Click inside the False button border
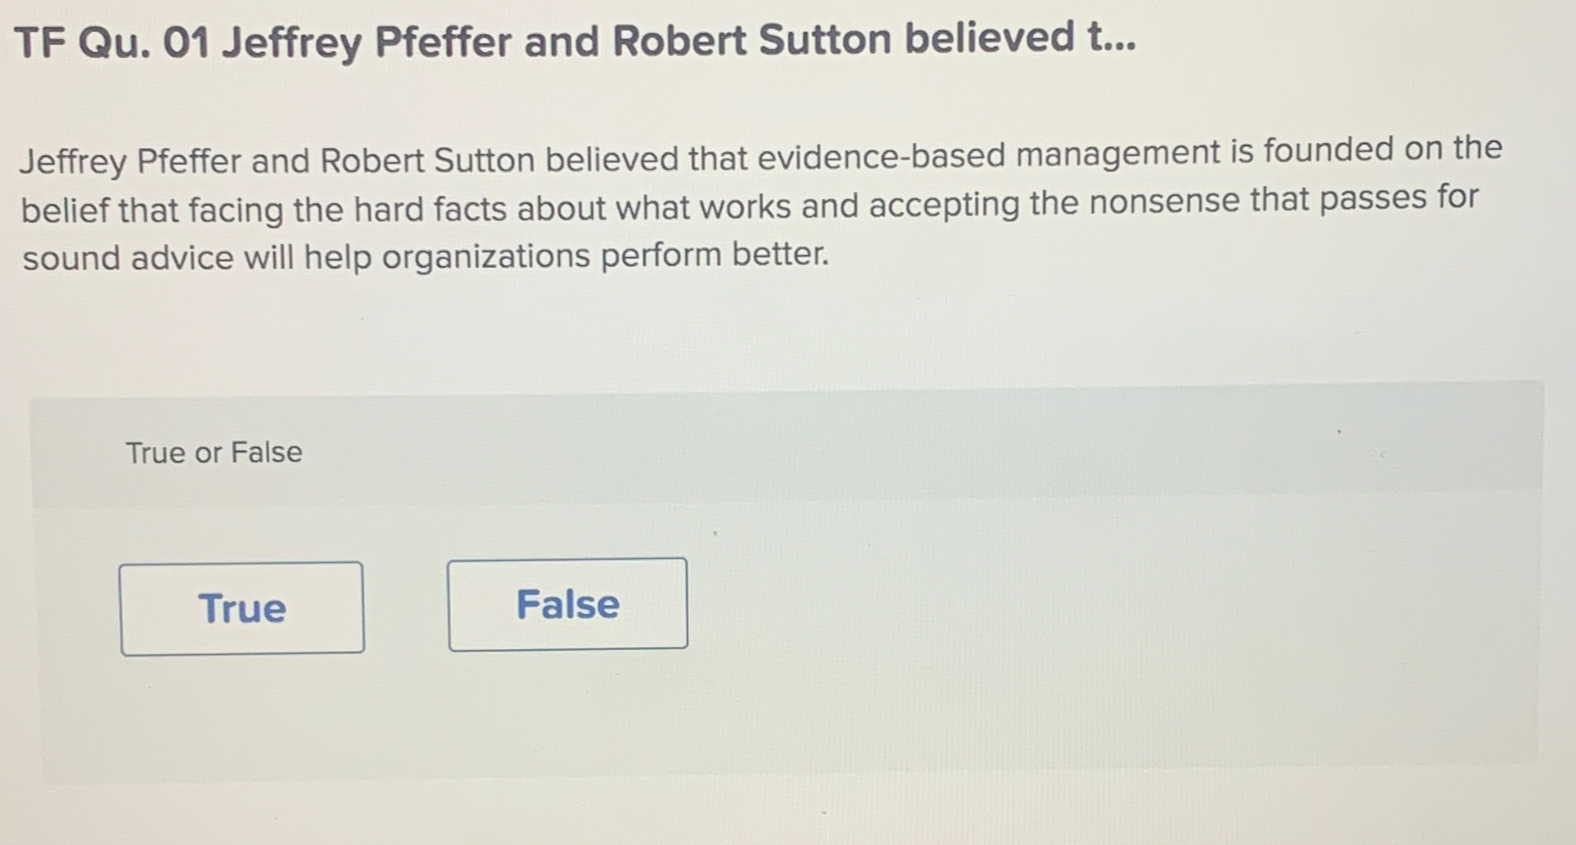This screenshot has width=1576, height=845. pyautogui.click(x=567, y=603)
